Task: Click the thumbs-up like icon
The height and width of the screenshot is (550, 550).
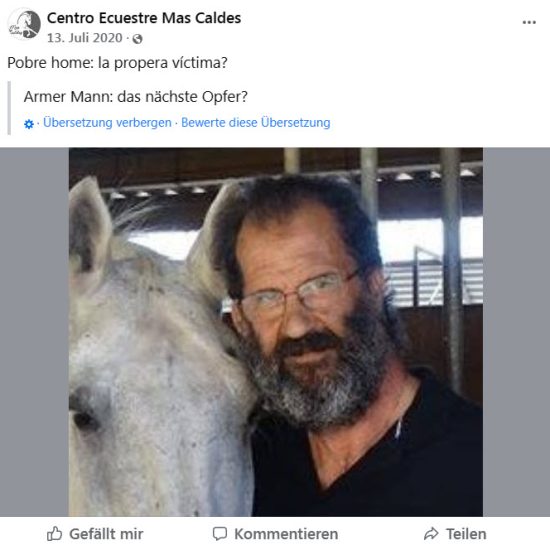Action: pyautogui.click(x=54, y=534)
